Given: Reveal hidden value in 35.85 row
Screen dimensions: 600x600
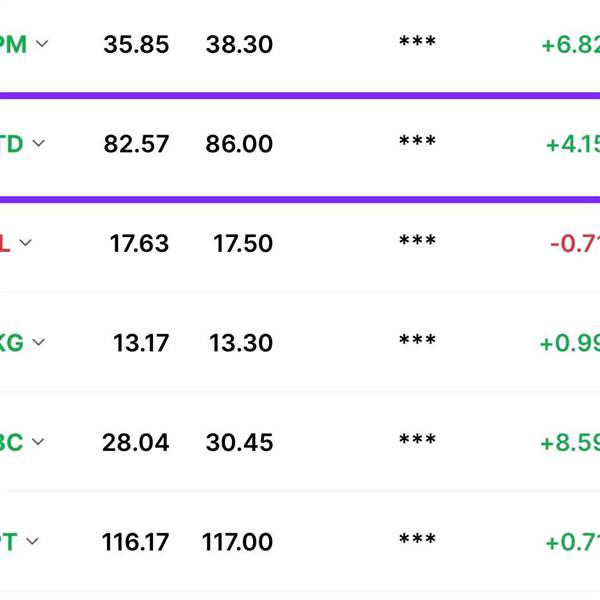Looking at the screenshot, I should pos(417,41).
